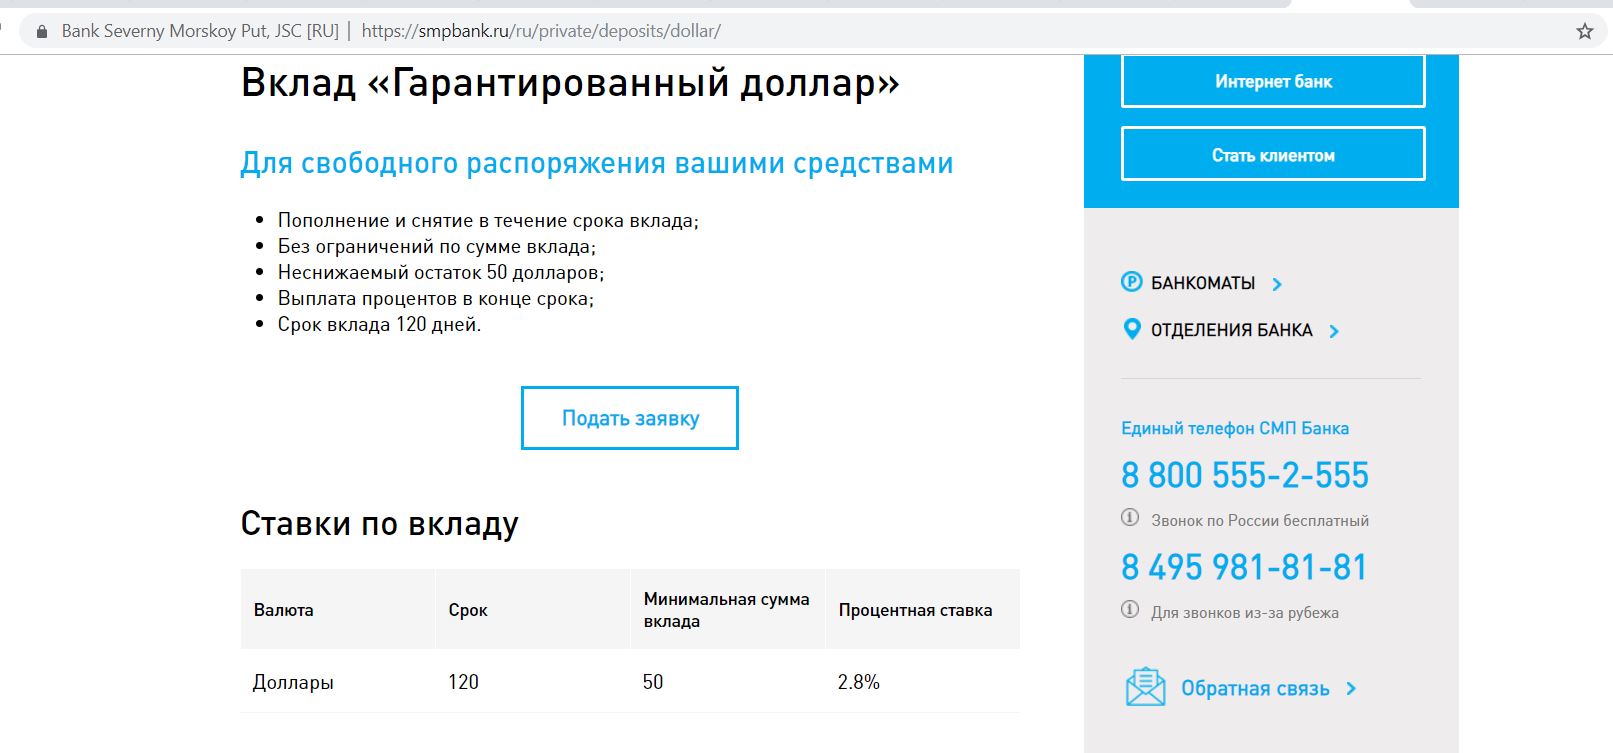Viewport: 1613px width, 753px height.
Task: Click the location pin icon beside ОТДЕЛЕНИЯ БАНКА
Action: point(1131,329)
